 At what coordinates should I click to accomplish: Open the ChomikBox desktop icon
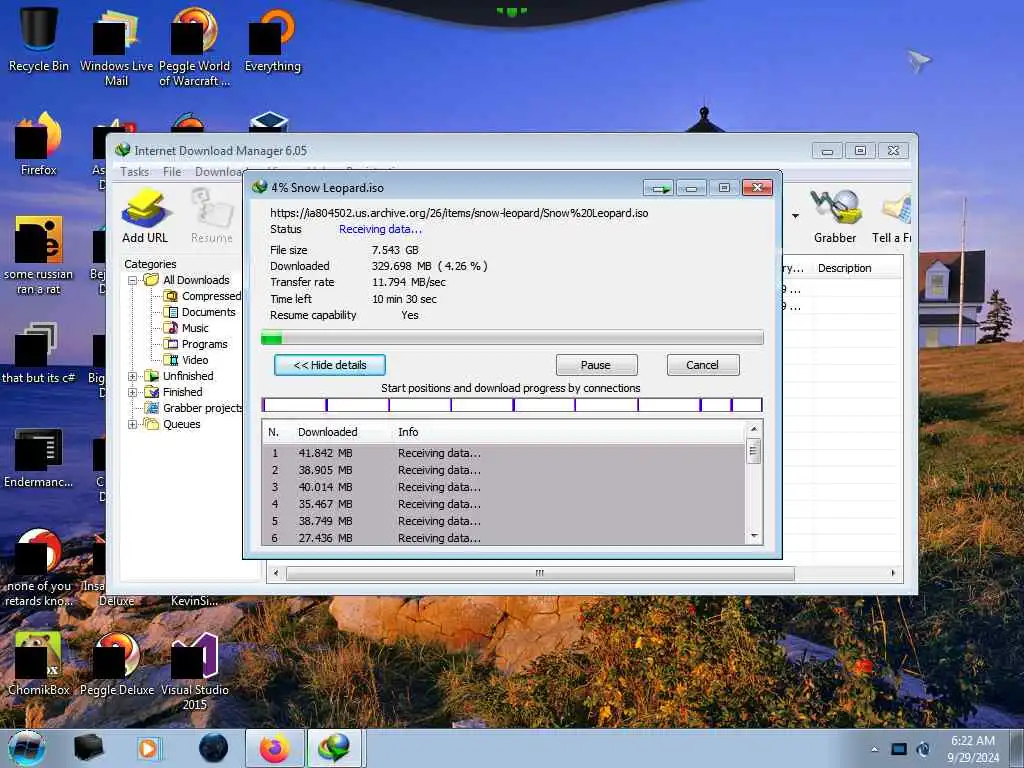pos(39,663)
